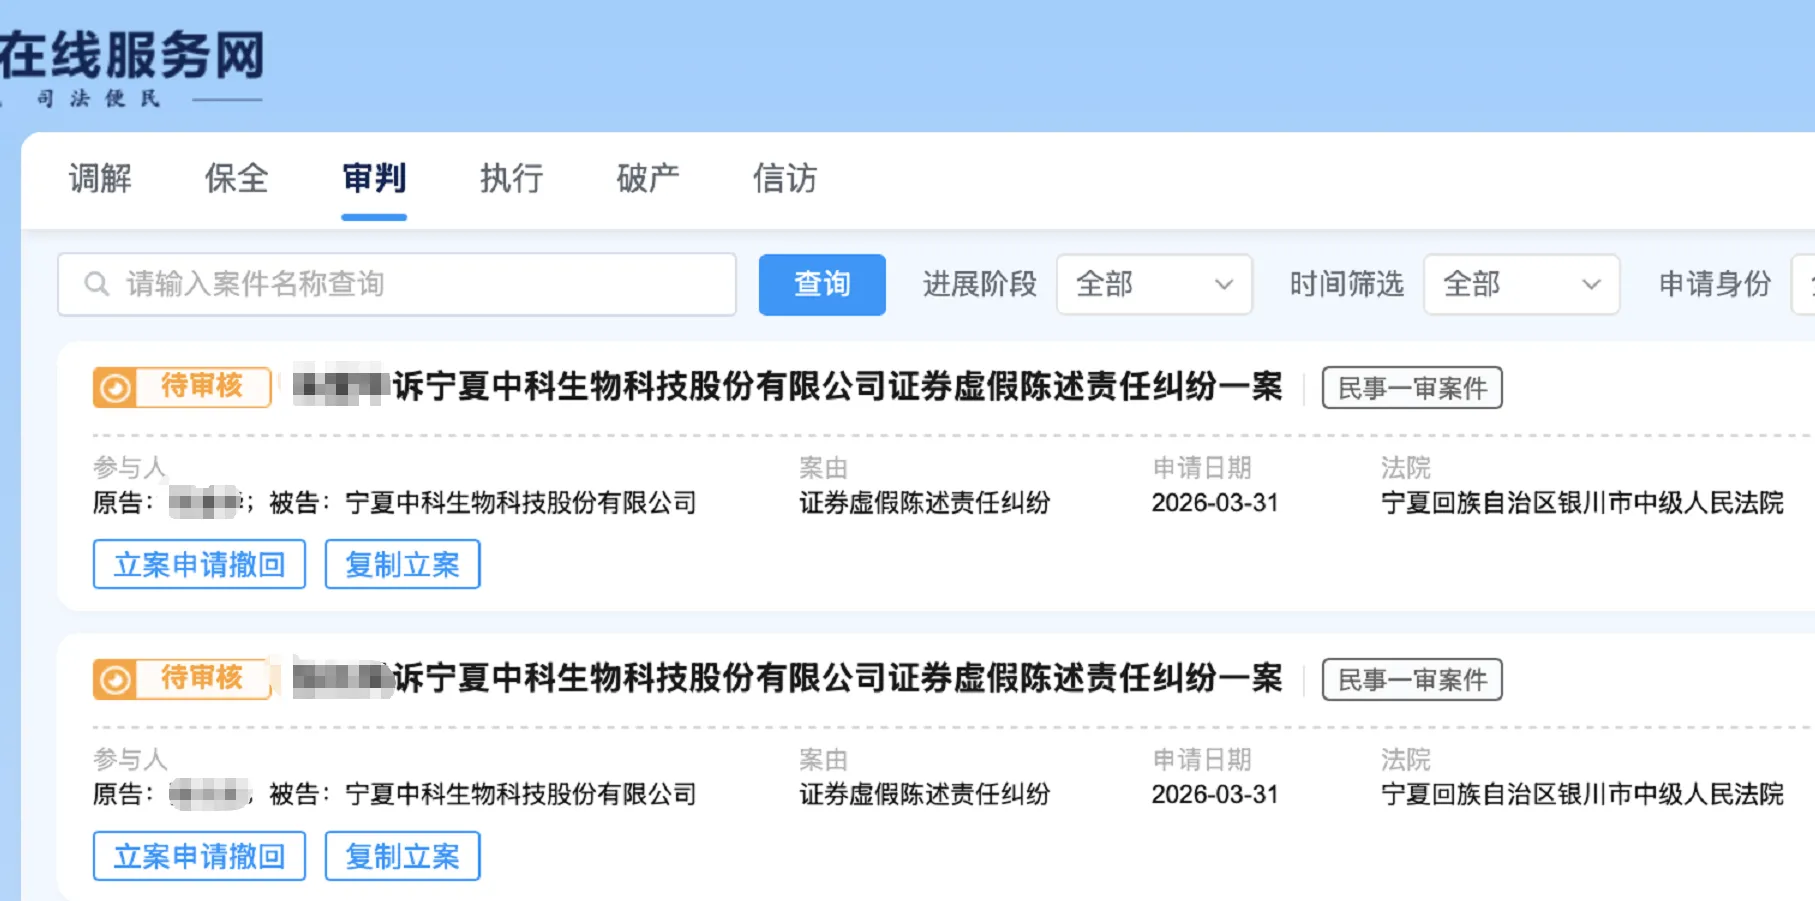Select the 保全 tab

(x=236, y=179)
